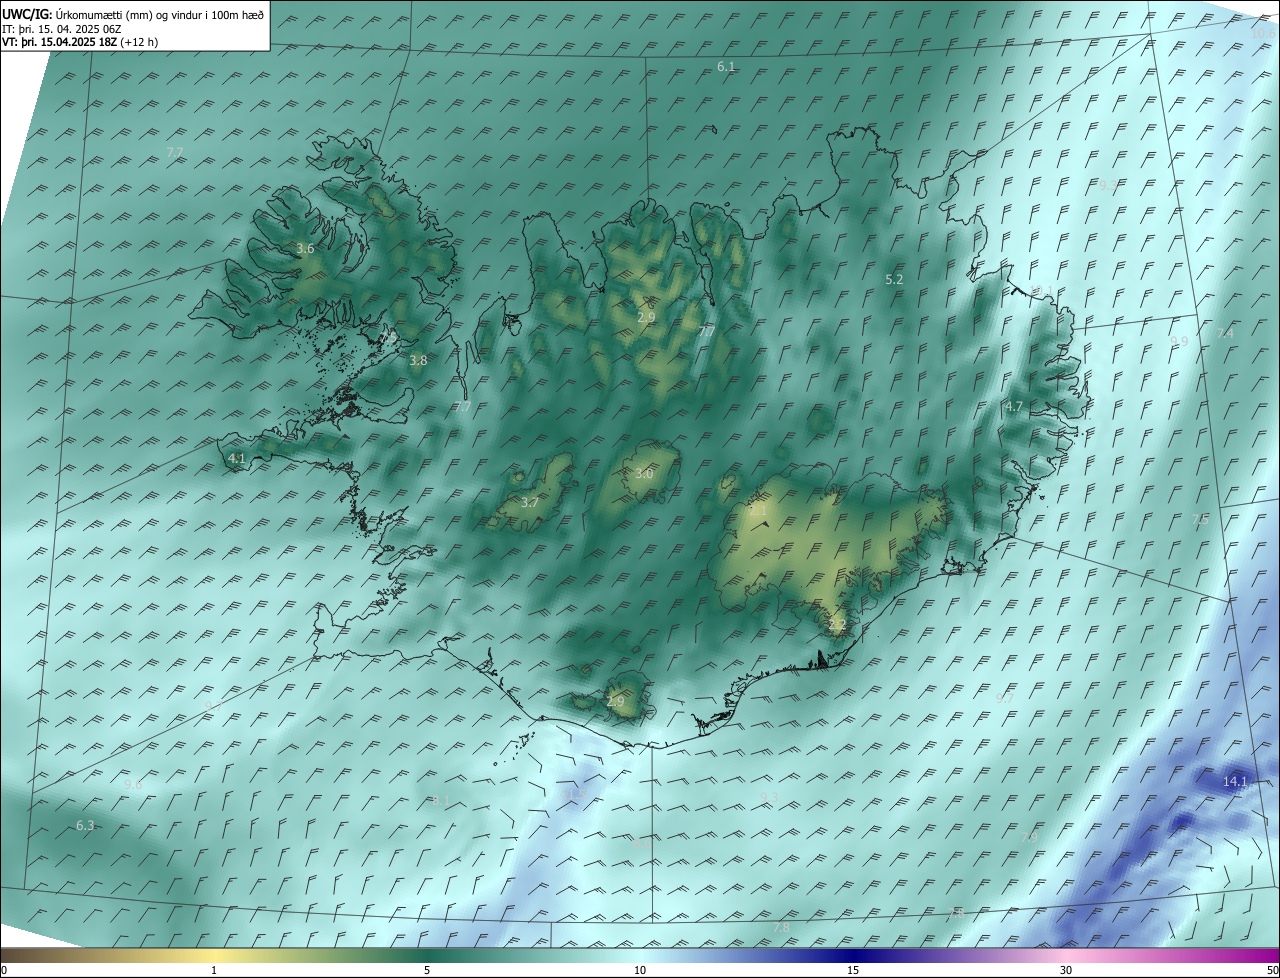1280x978 pixels.
Task: Click the 30 tick on the color scale
Action: pyautogui.click(x=1066, y=970)
